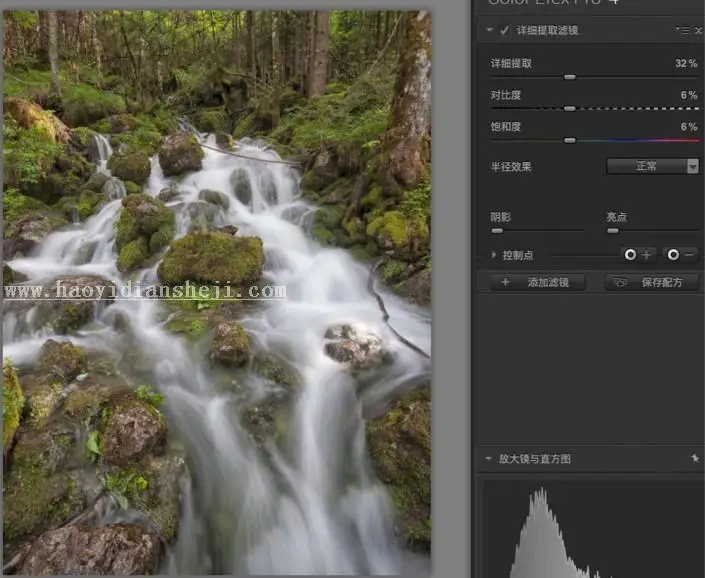Open the 半径效果 dropdown
705x578 pixels.
point(653,166)
